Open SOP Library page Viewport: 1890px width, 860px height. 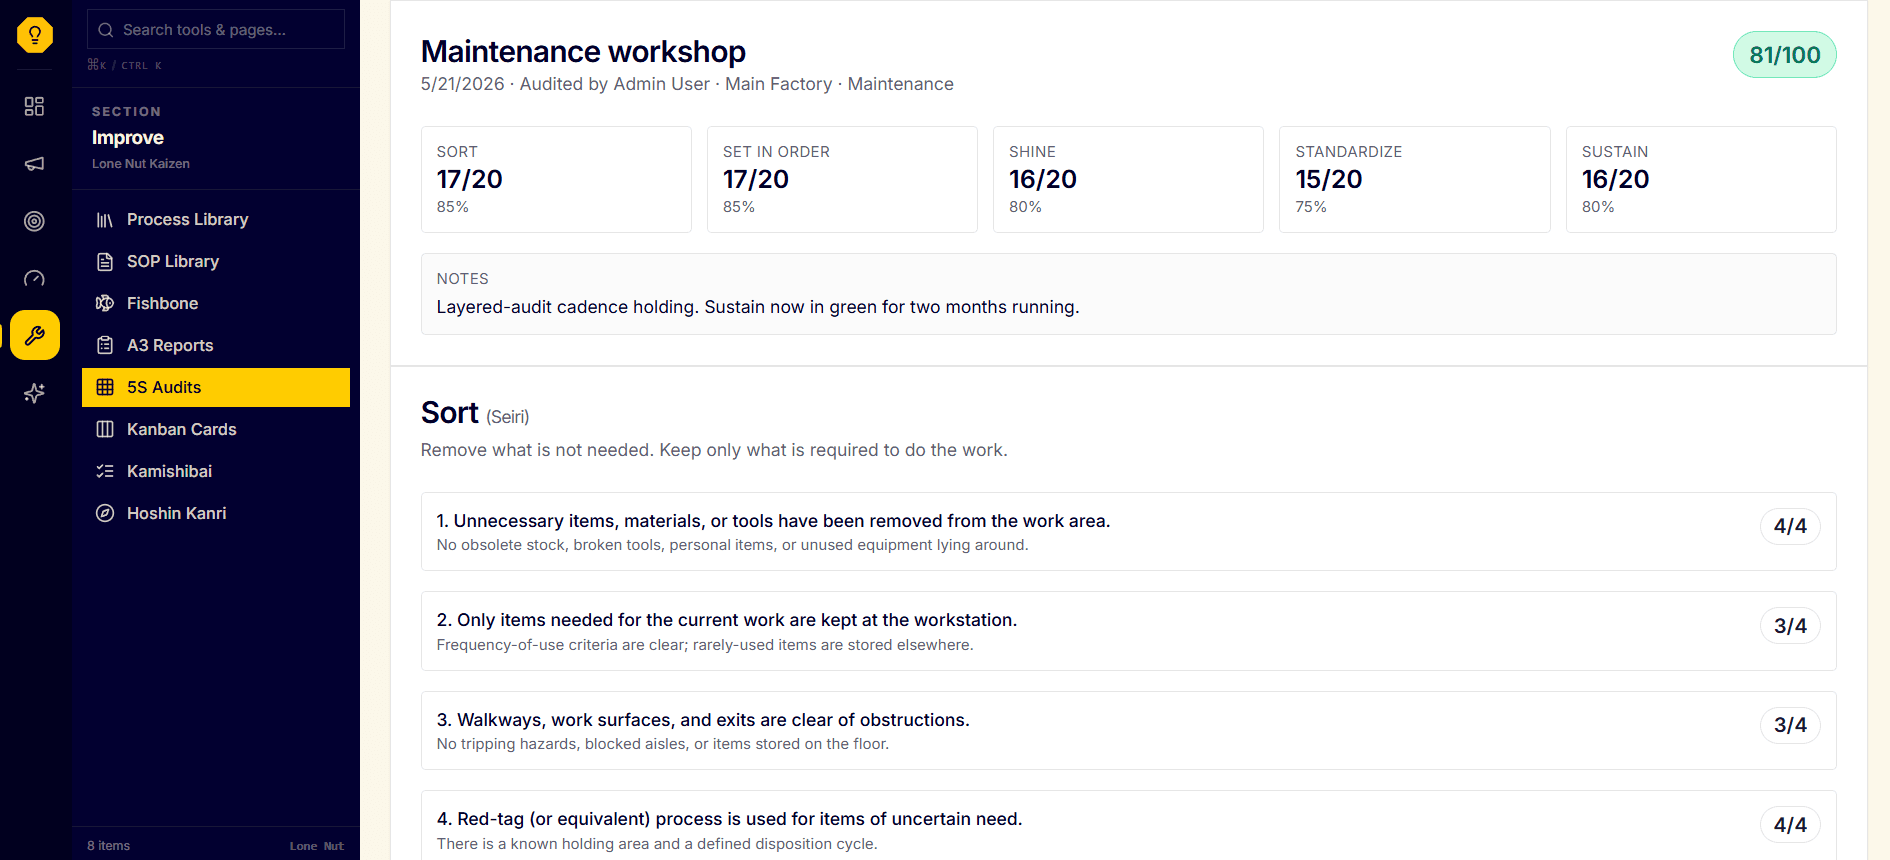click(216, 262)
